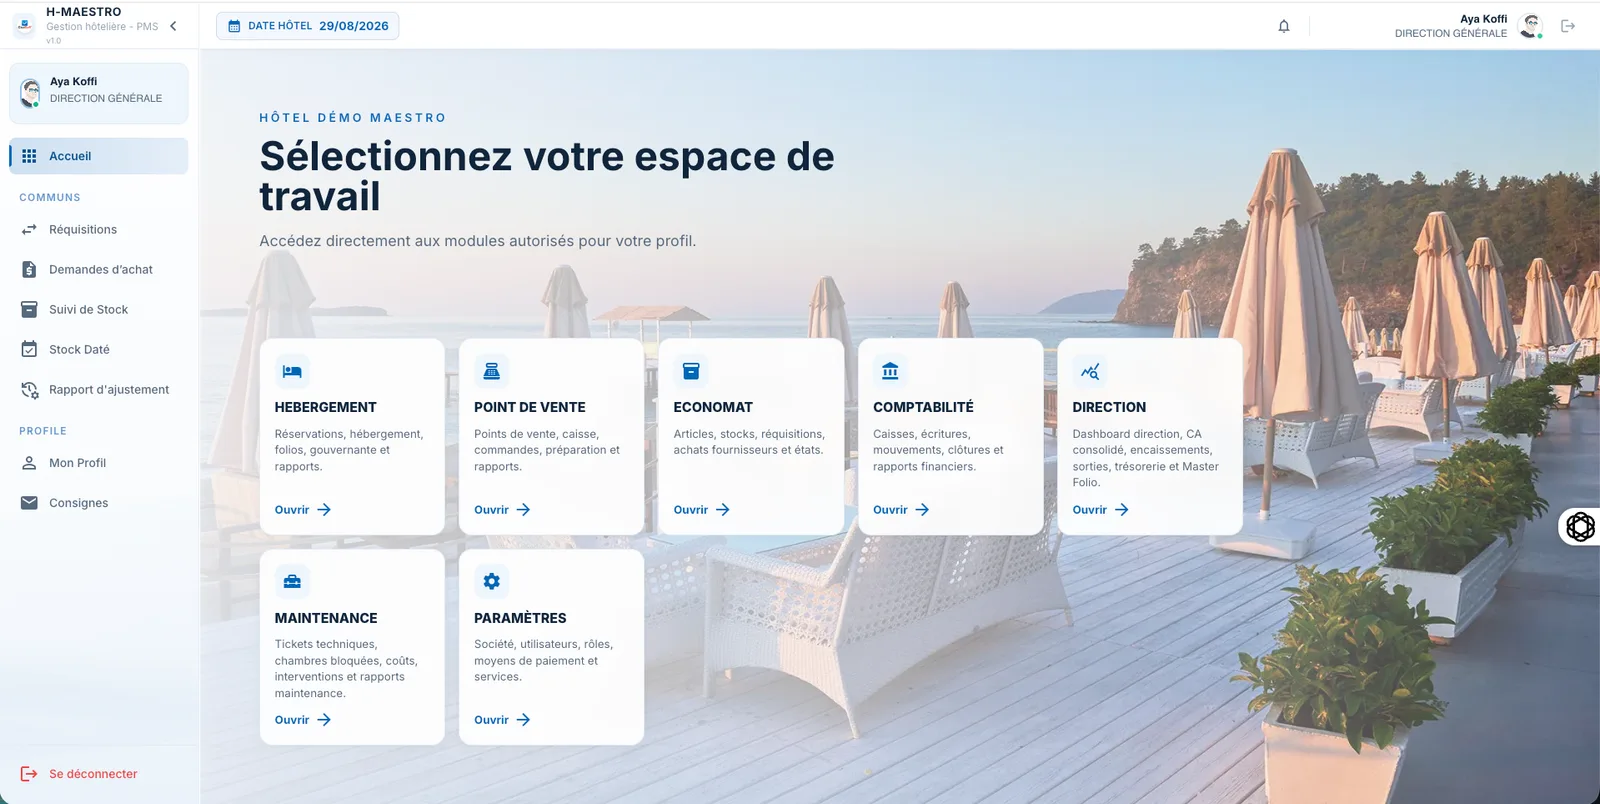Click the Paramètres gear icon

pos(491,581)
